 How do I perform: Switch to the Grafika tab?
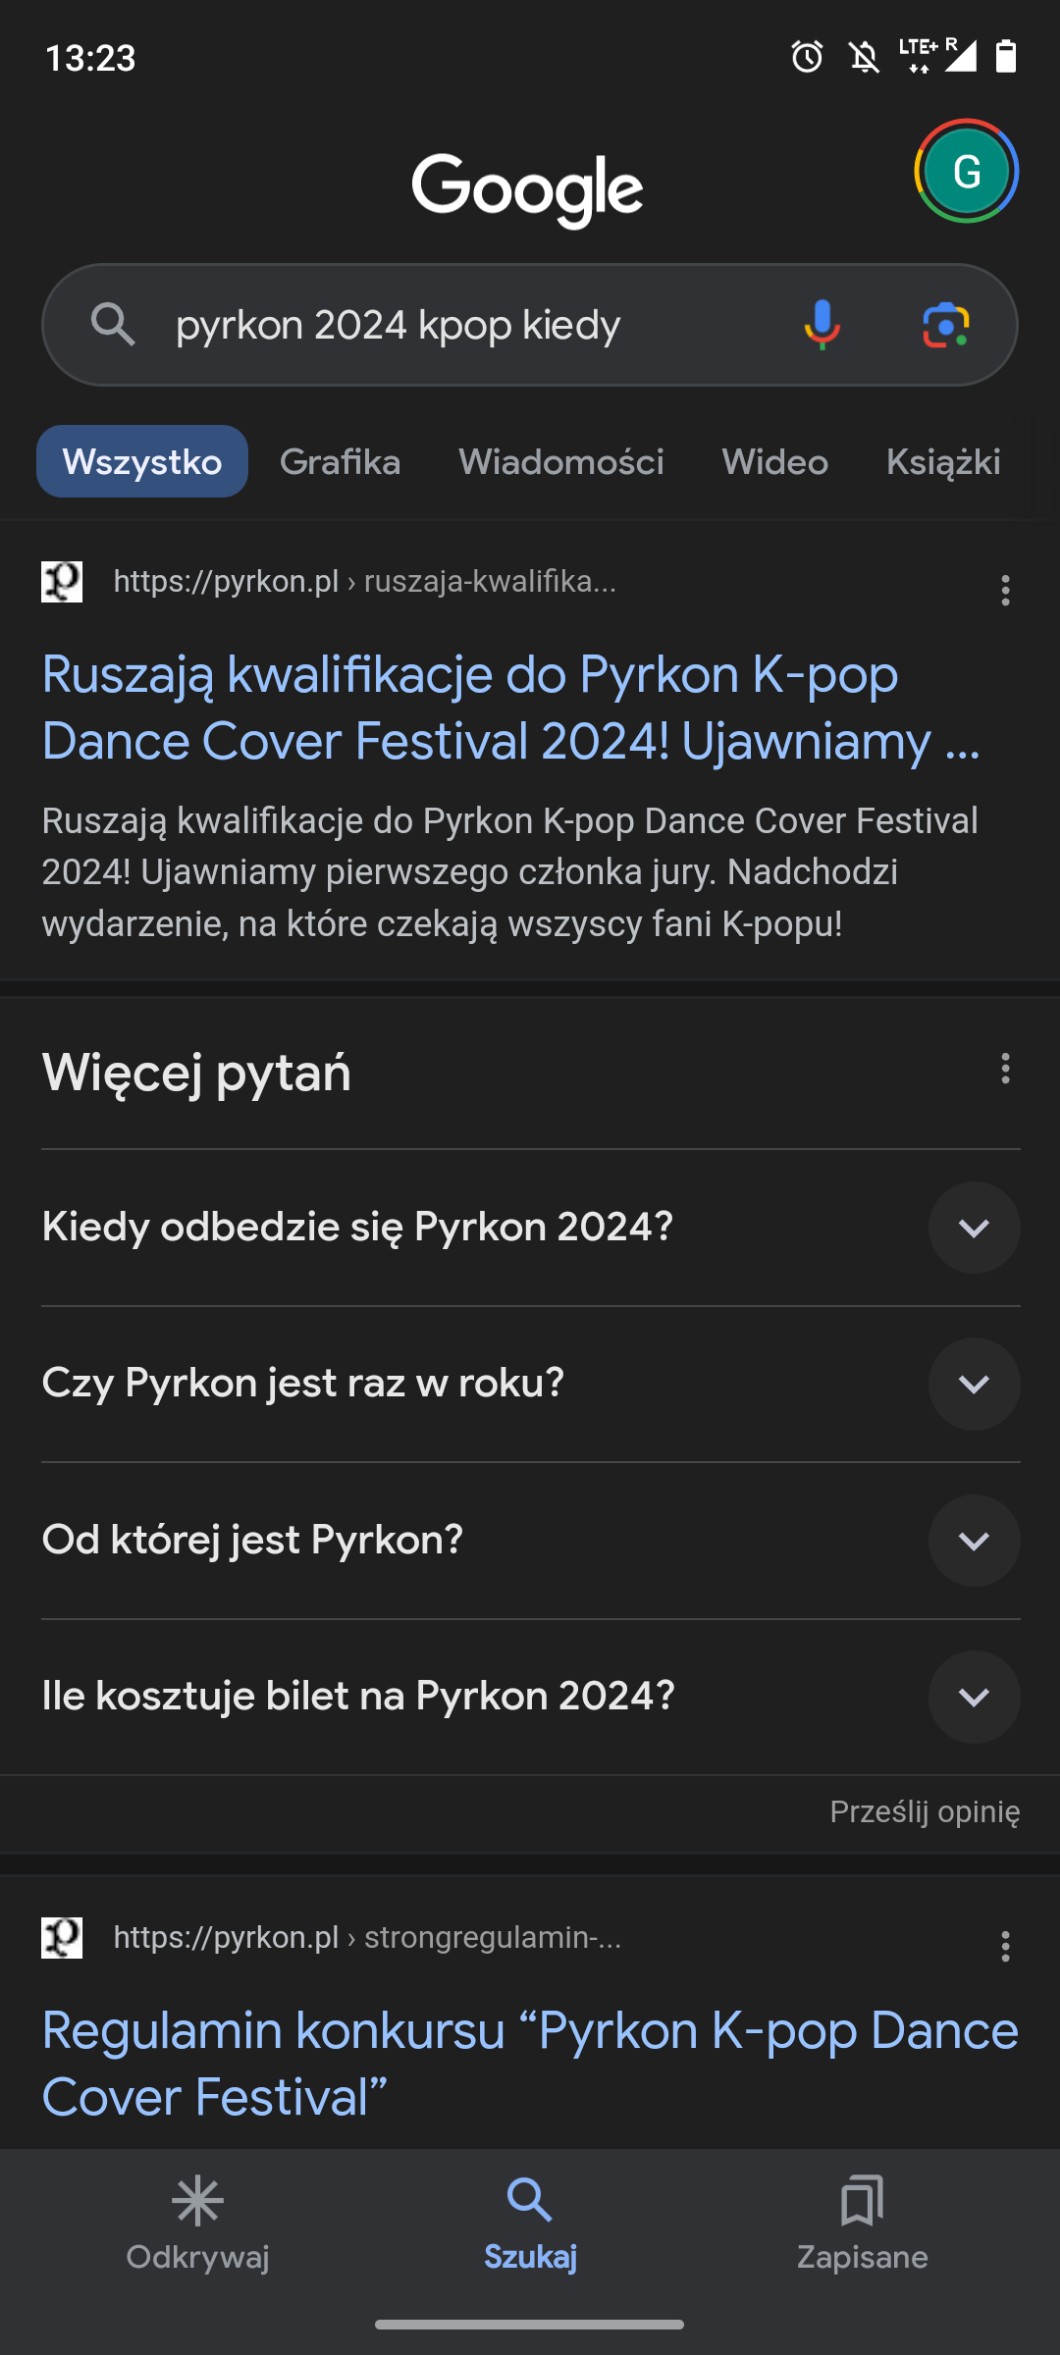(340, 462)
